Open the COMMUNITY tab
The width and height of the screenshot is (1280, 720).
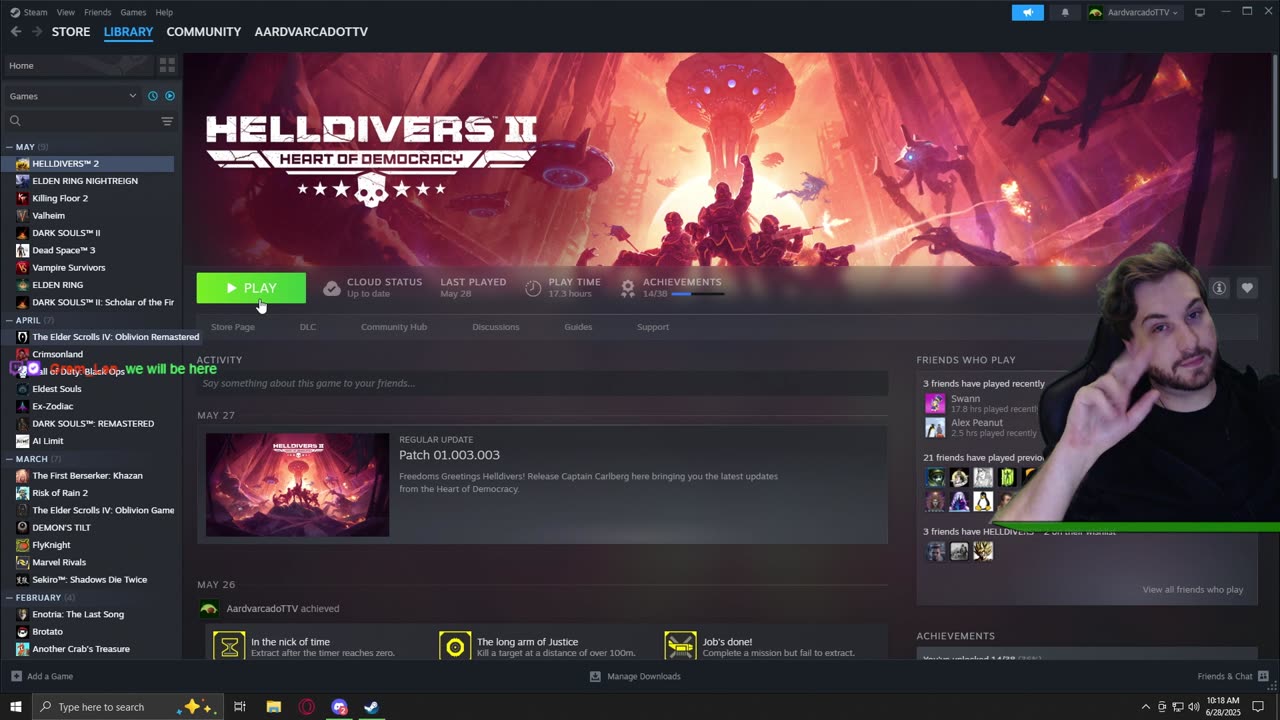pos(203,32)
